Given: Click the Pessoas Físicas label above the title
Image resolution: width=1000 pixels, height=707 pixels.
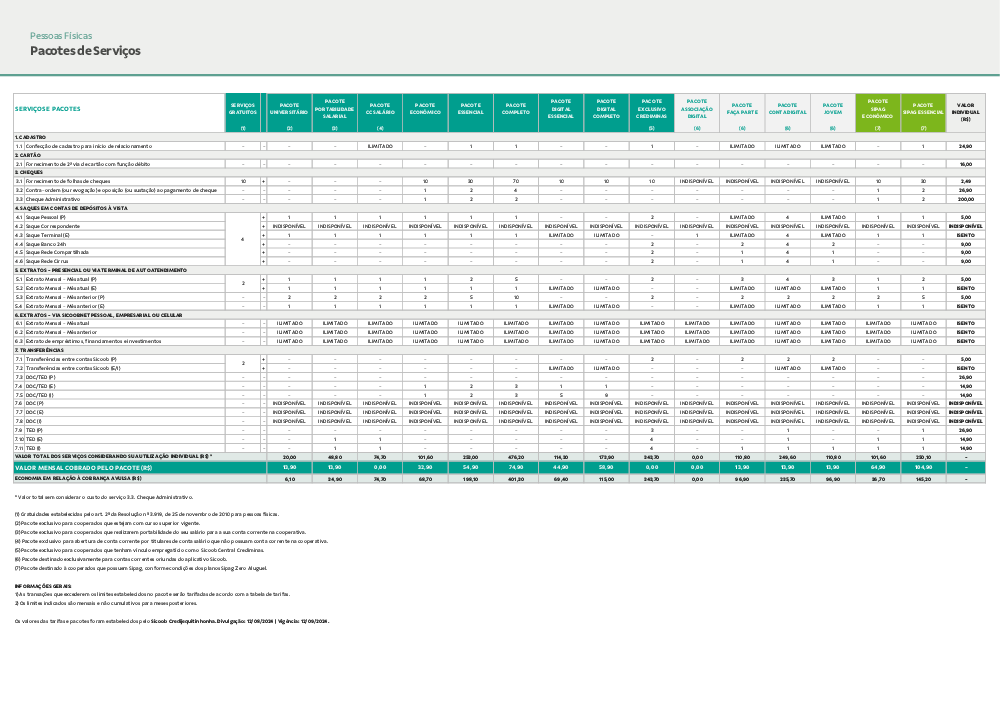Looking at the screenshot, I should coord(58,35).
